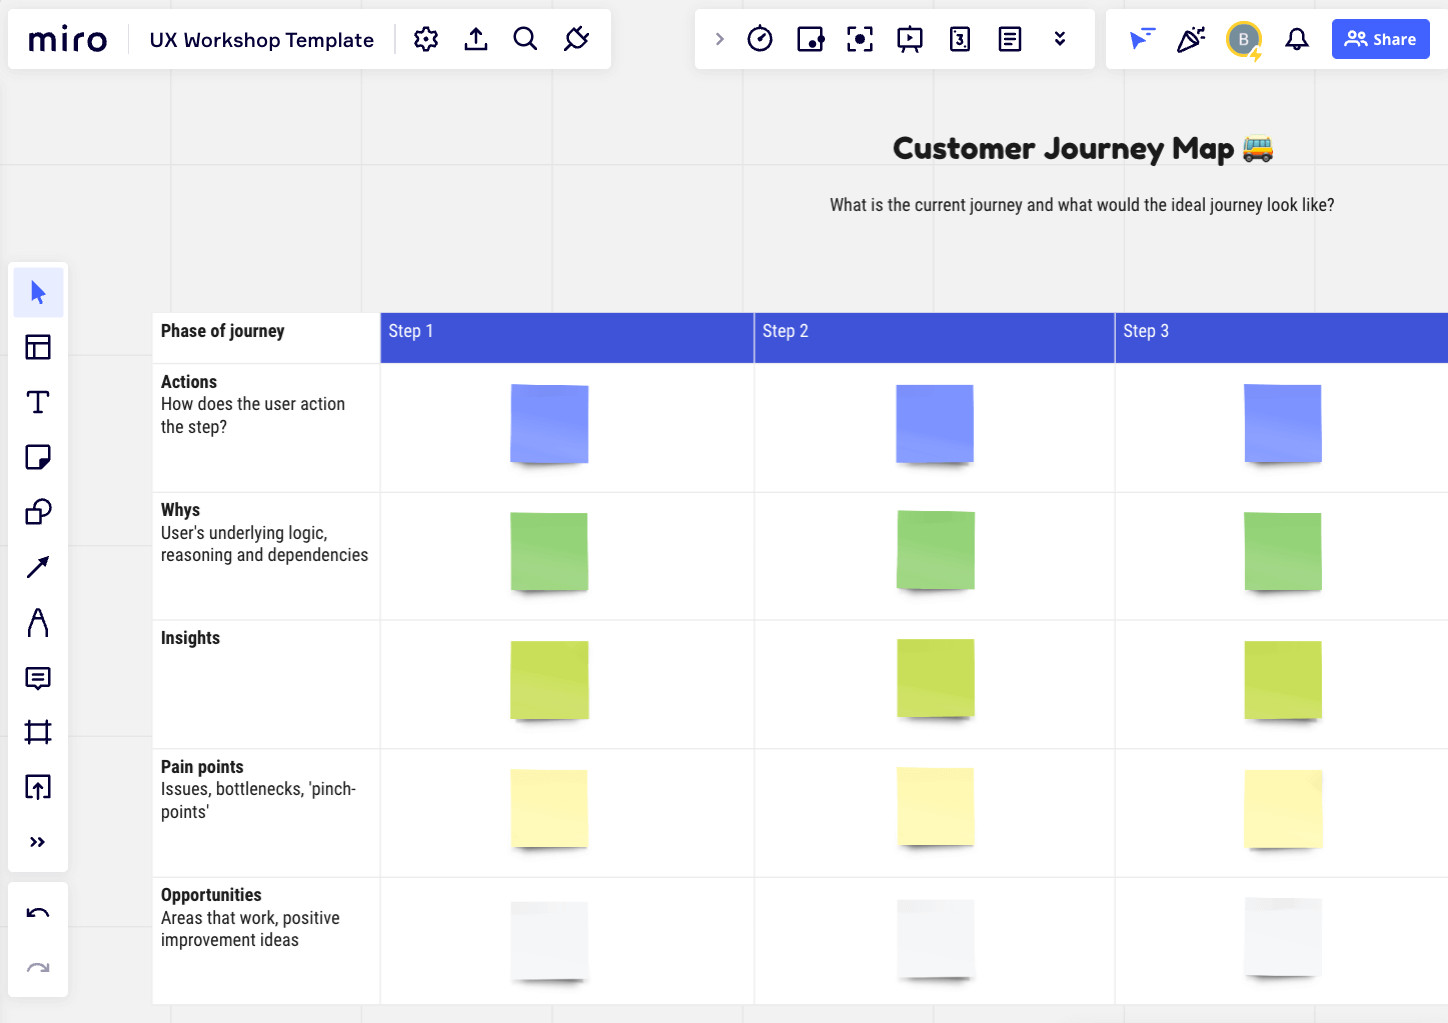This screenshot has height=1023, width=1448.
Task: Select the Connection line arrow tool
Action: [38, 567]
